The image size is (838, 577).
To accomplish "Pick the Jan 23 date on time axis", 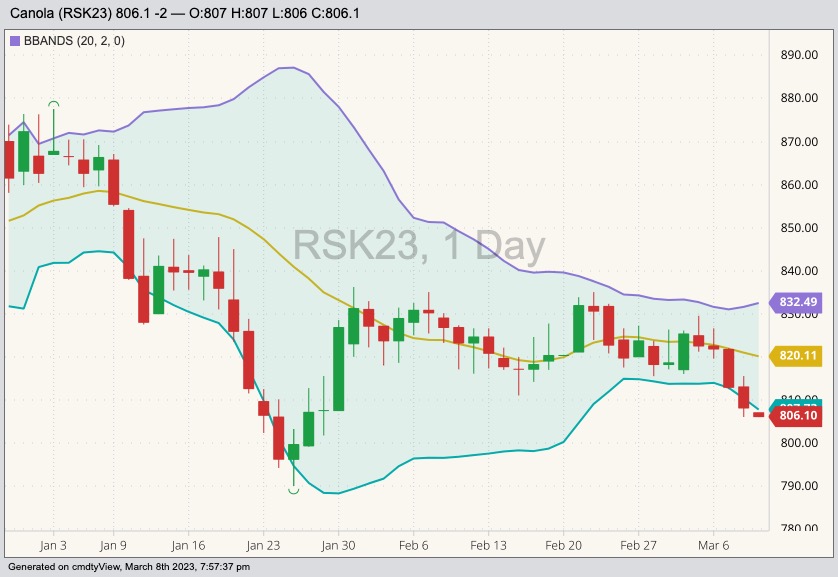I will (263, 546).
